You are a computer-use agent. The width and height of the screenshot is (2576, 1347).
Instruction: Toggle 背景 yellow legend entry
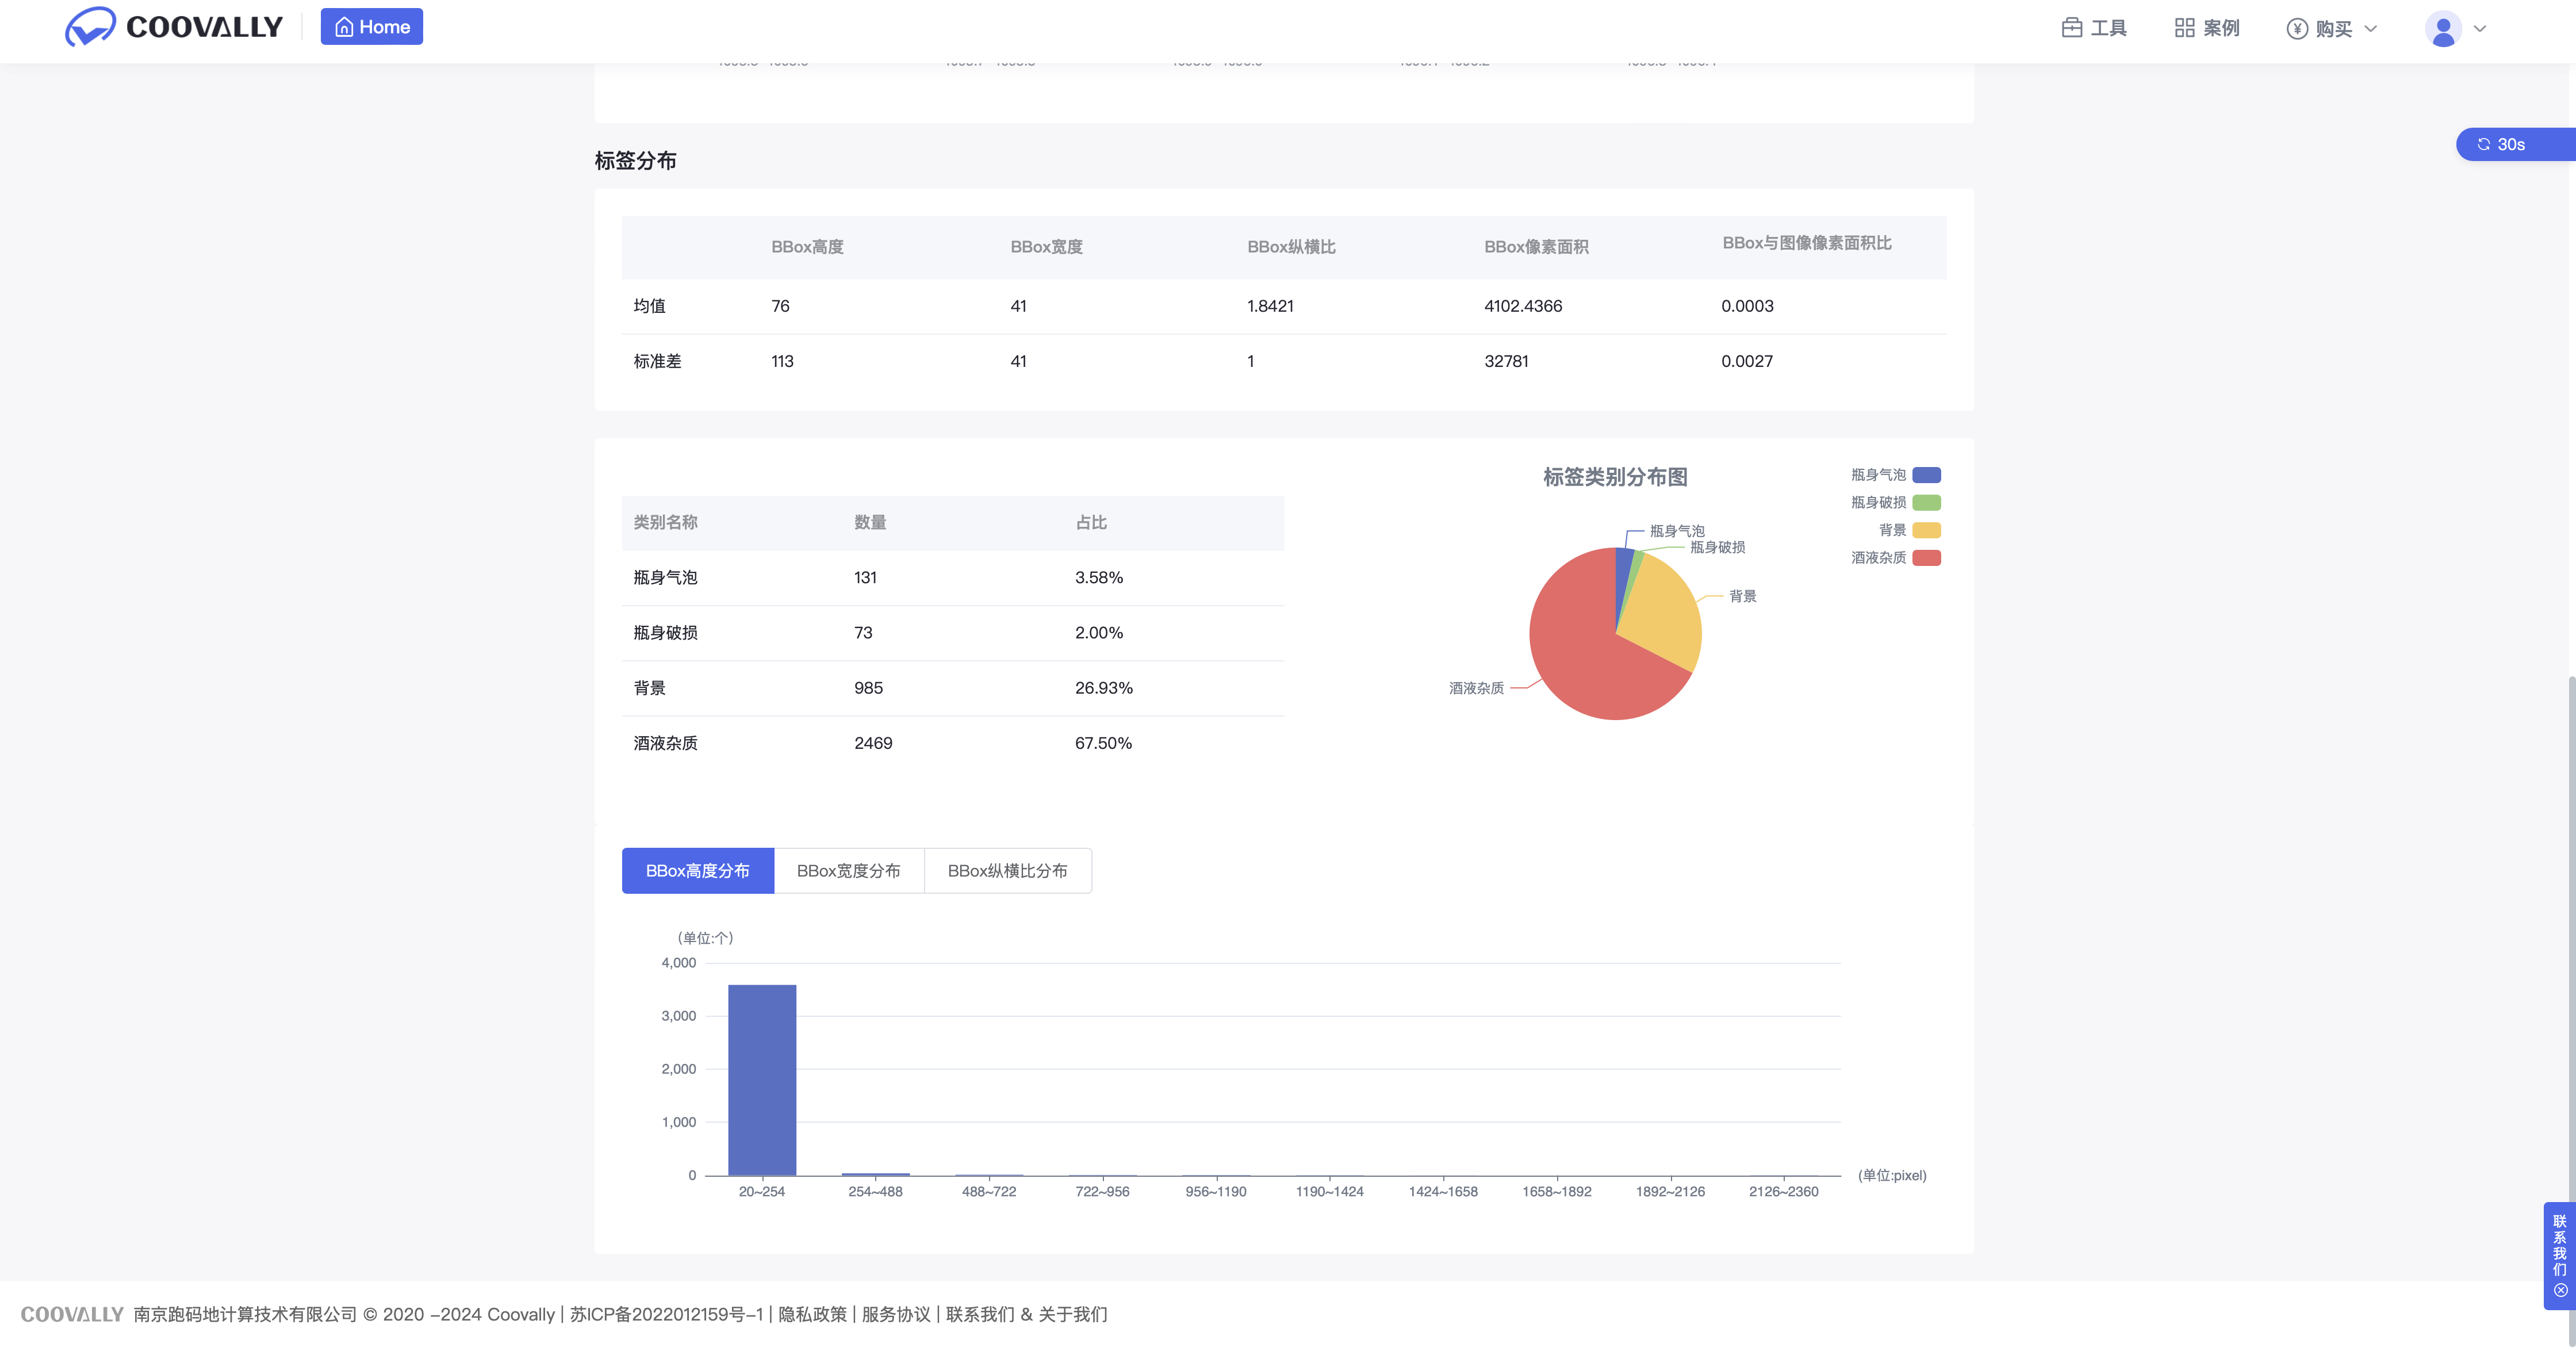pyautogui.click(x=1926, y=530)
